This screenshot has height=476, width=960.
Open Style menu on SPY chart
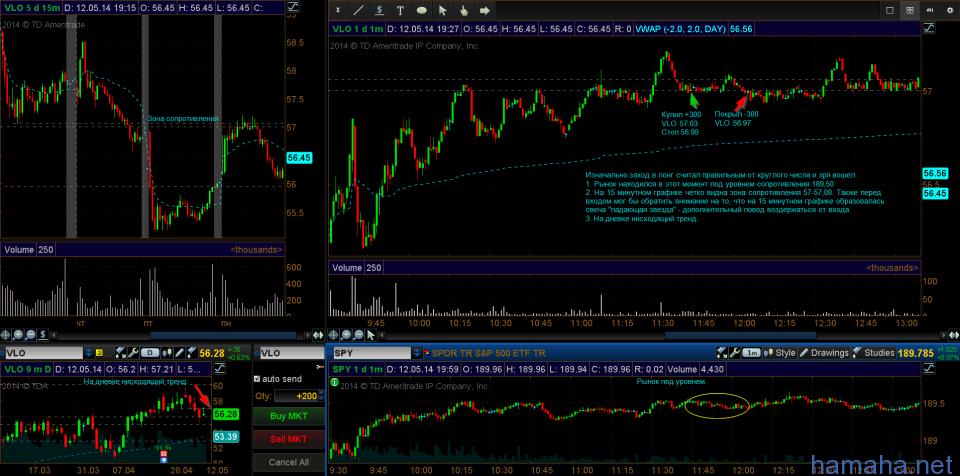click(x=779, y=353)
